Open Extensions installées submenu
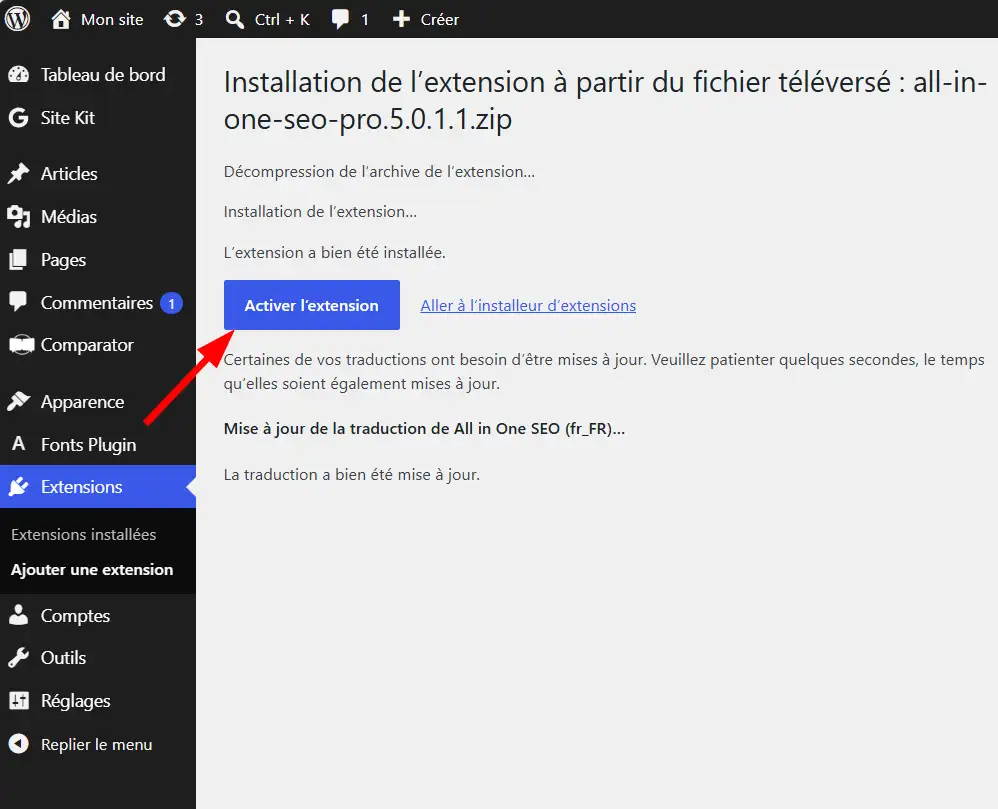 [x=83, y=534]
